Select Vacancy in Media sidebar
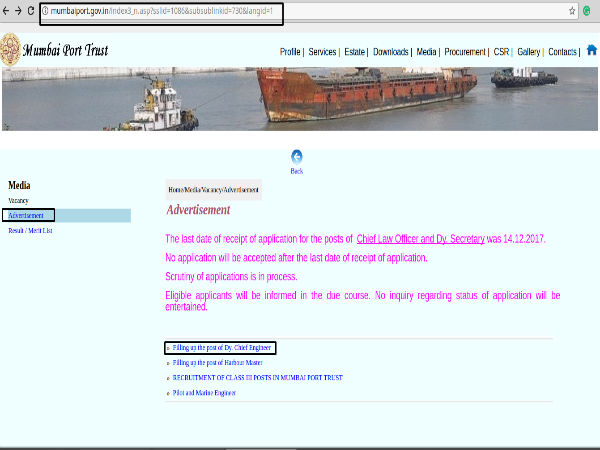 point(18,201)
